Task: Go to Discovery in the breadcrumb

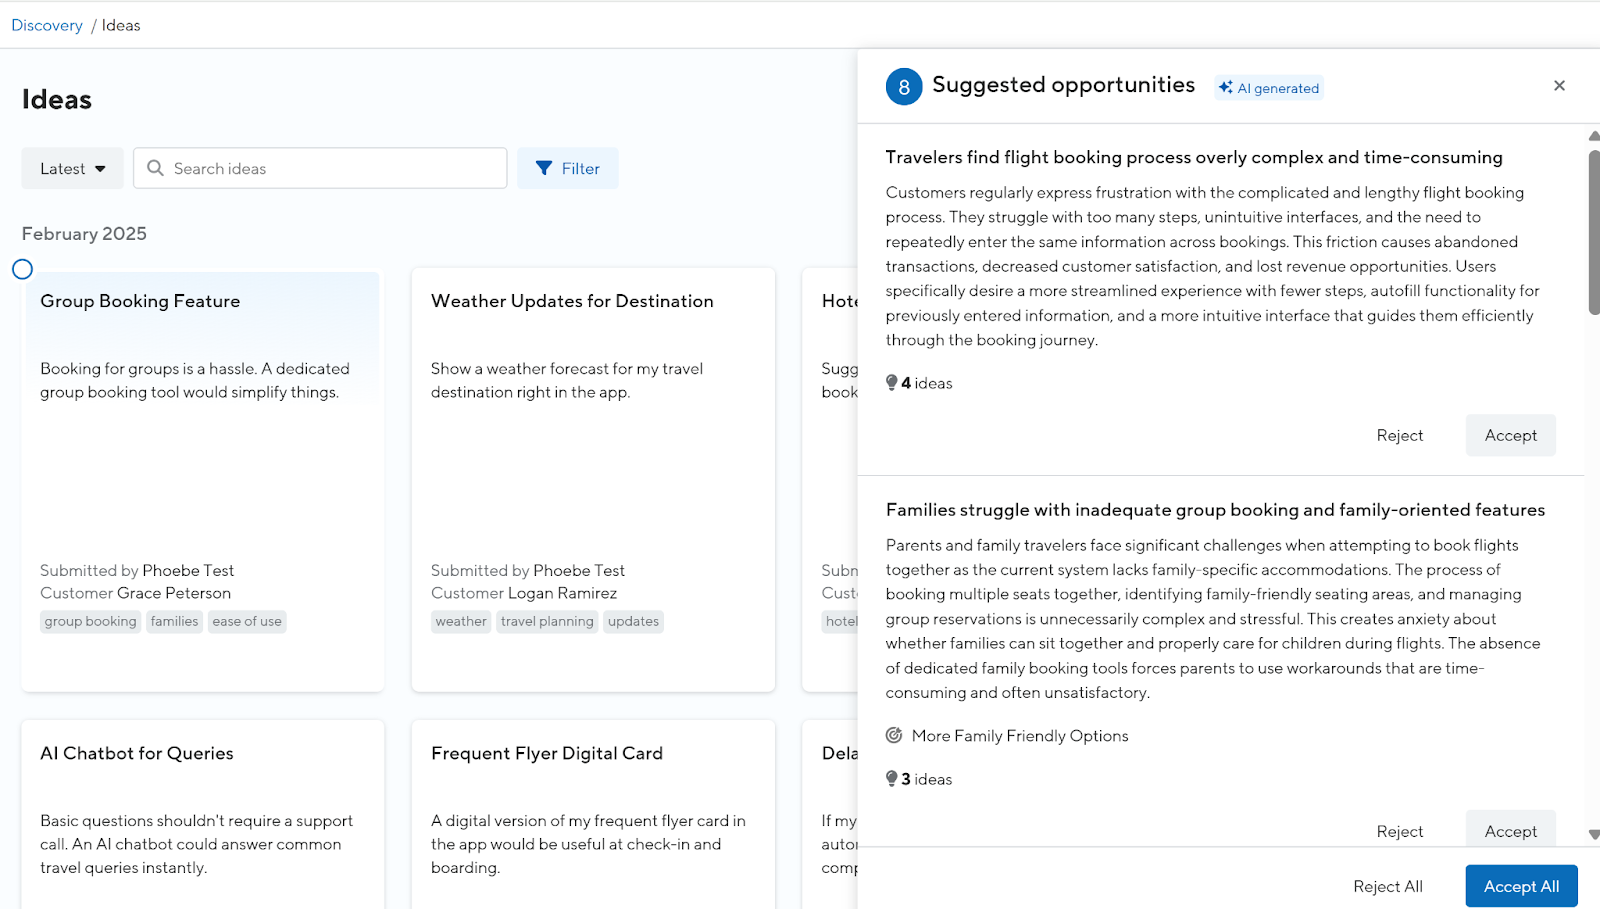Action: pos(47,25)
